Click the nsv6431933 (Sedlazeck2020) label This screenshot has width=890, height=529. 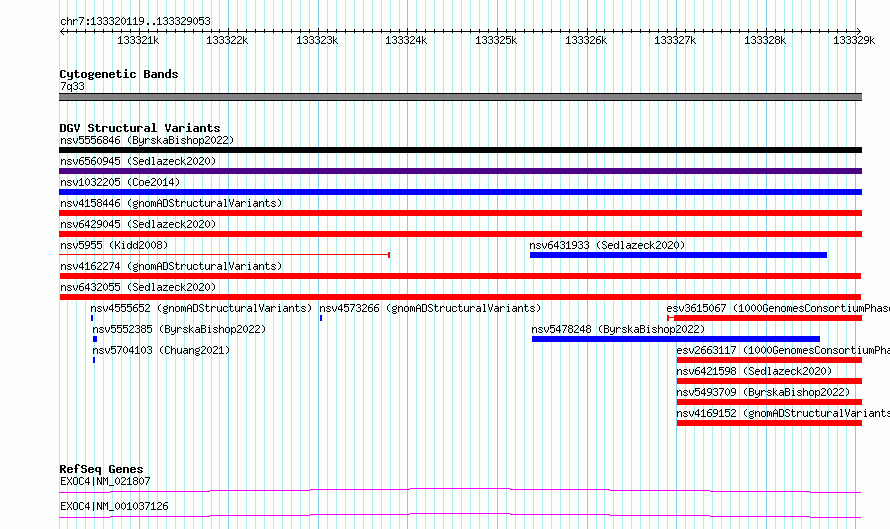pos(607,245)
